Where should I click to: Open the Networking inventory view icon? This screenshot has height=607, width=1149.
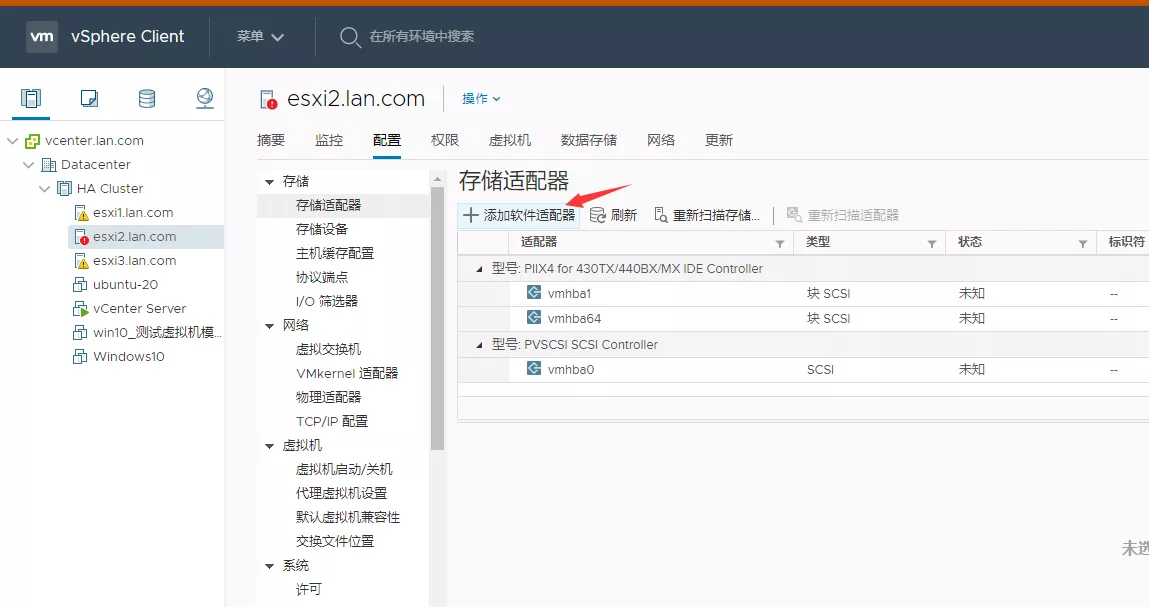point(204,98)
